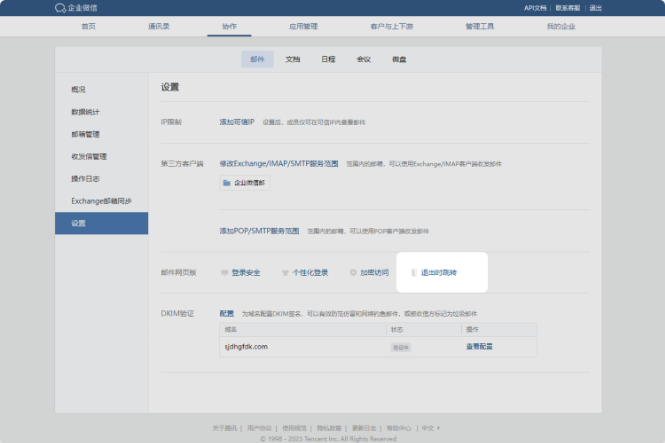Click the 企业微信 logo icon
The image size is (665, 443).
point(61,8)
